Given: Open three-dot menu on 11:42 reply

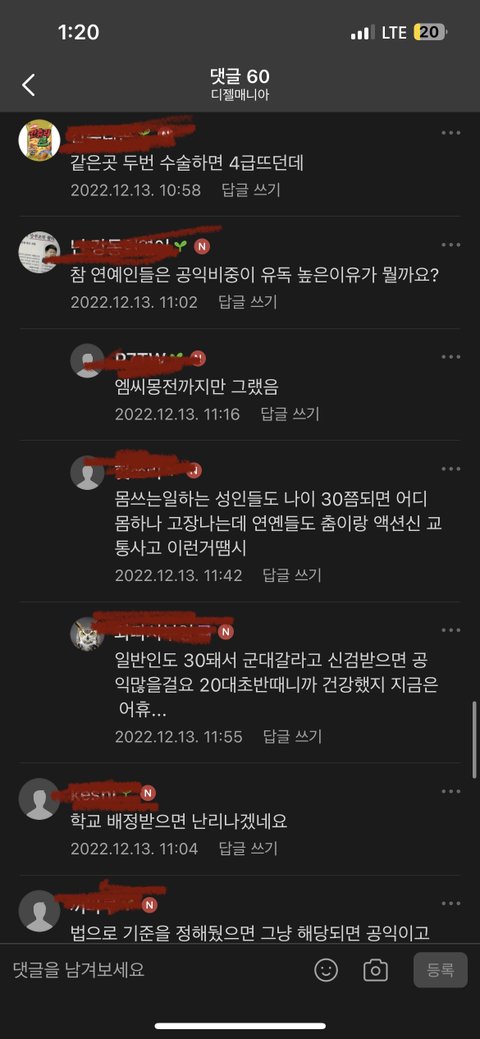Looking at the screenshot, I should click(451, 469).
